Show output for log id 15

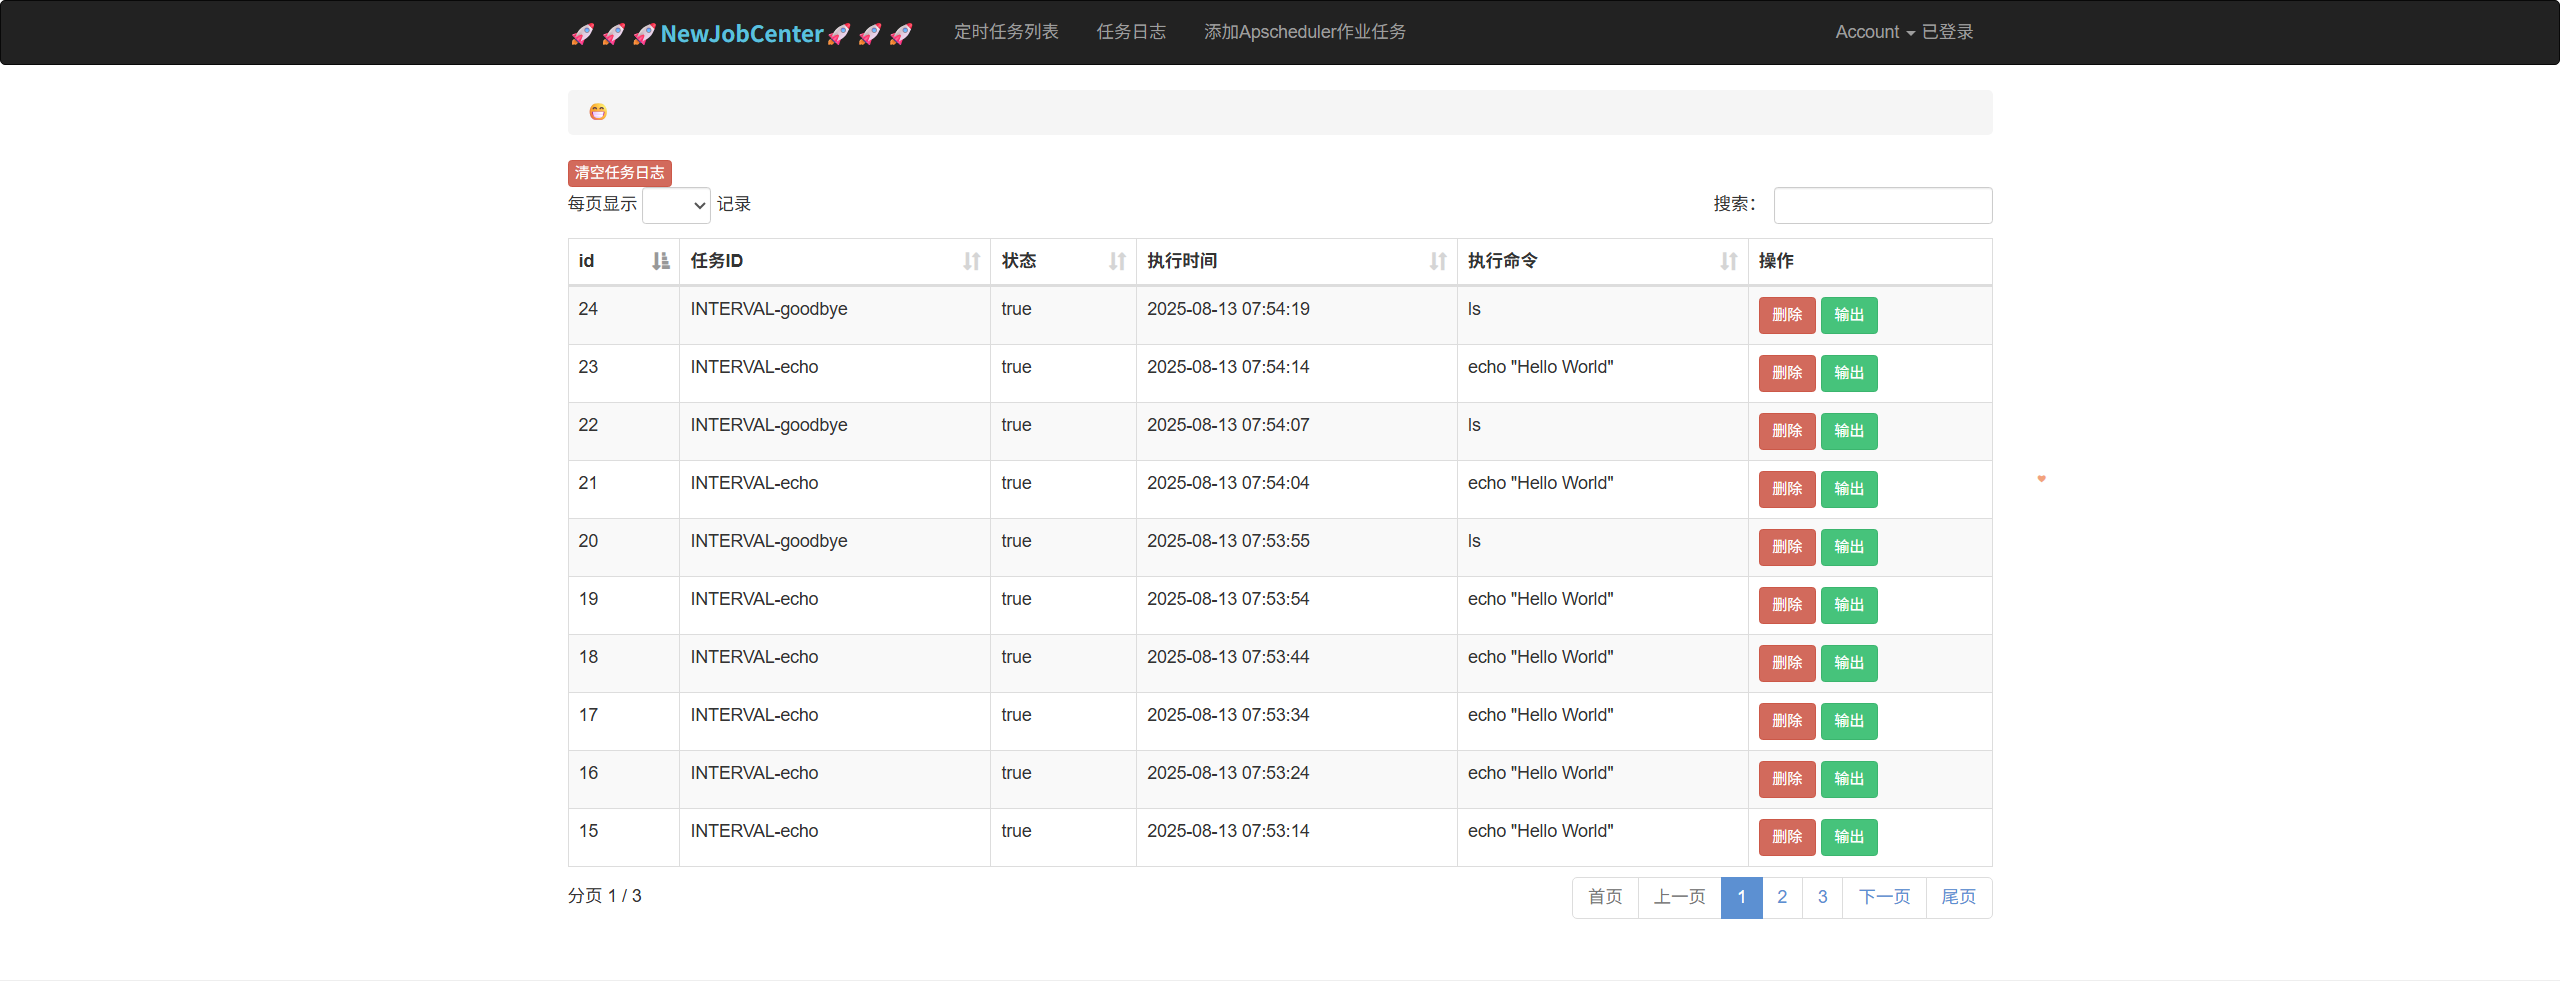1849,837
